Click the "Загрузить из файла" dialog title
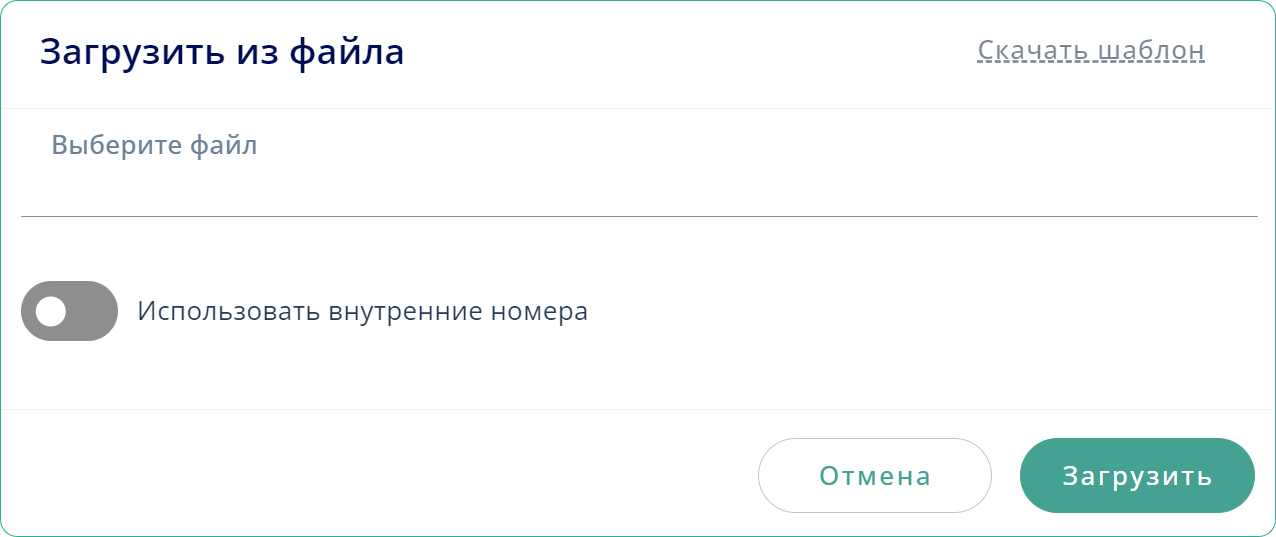This screenshot has width=1276, height=537. (222, 52)
